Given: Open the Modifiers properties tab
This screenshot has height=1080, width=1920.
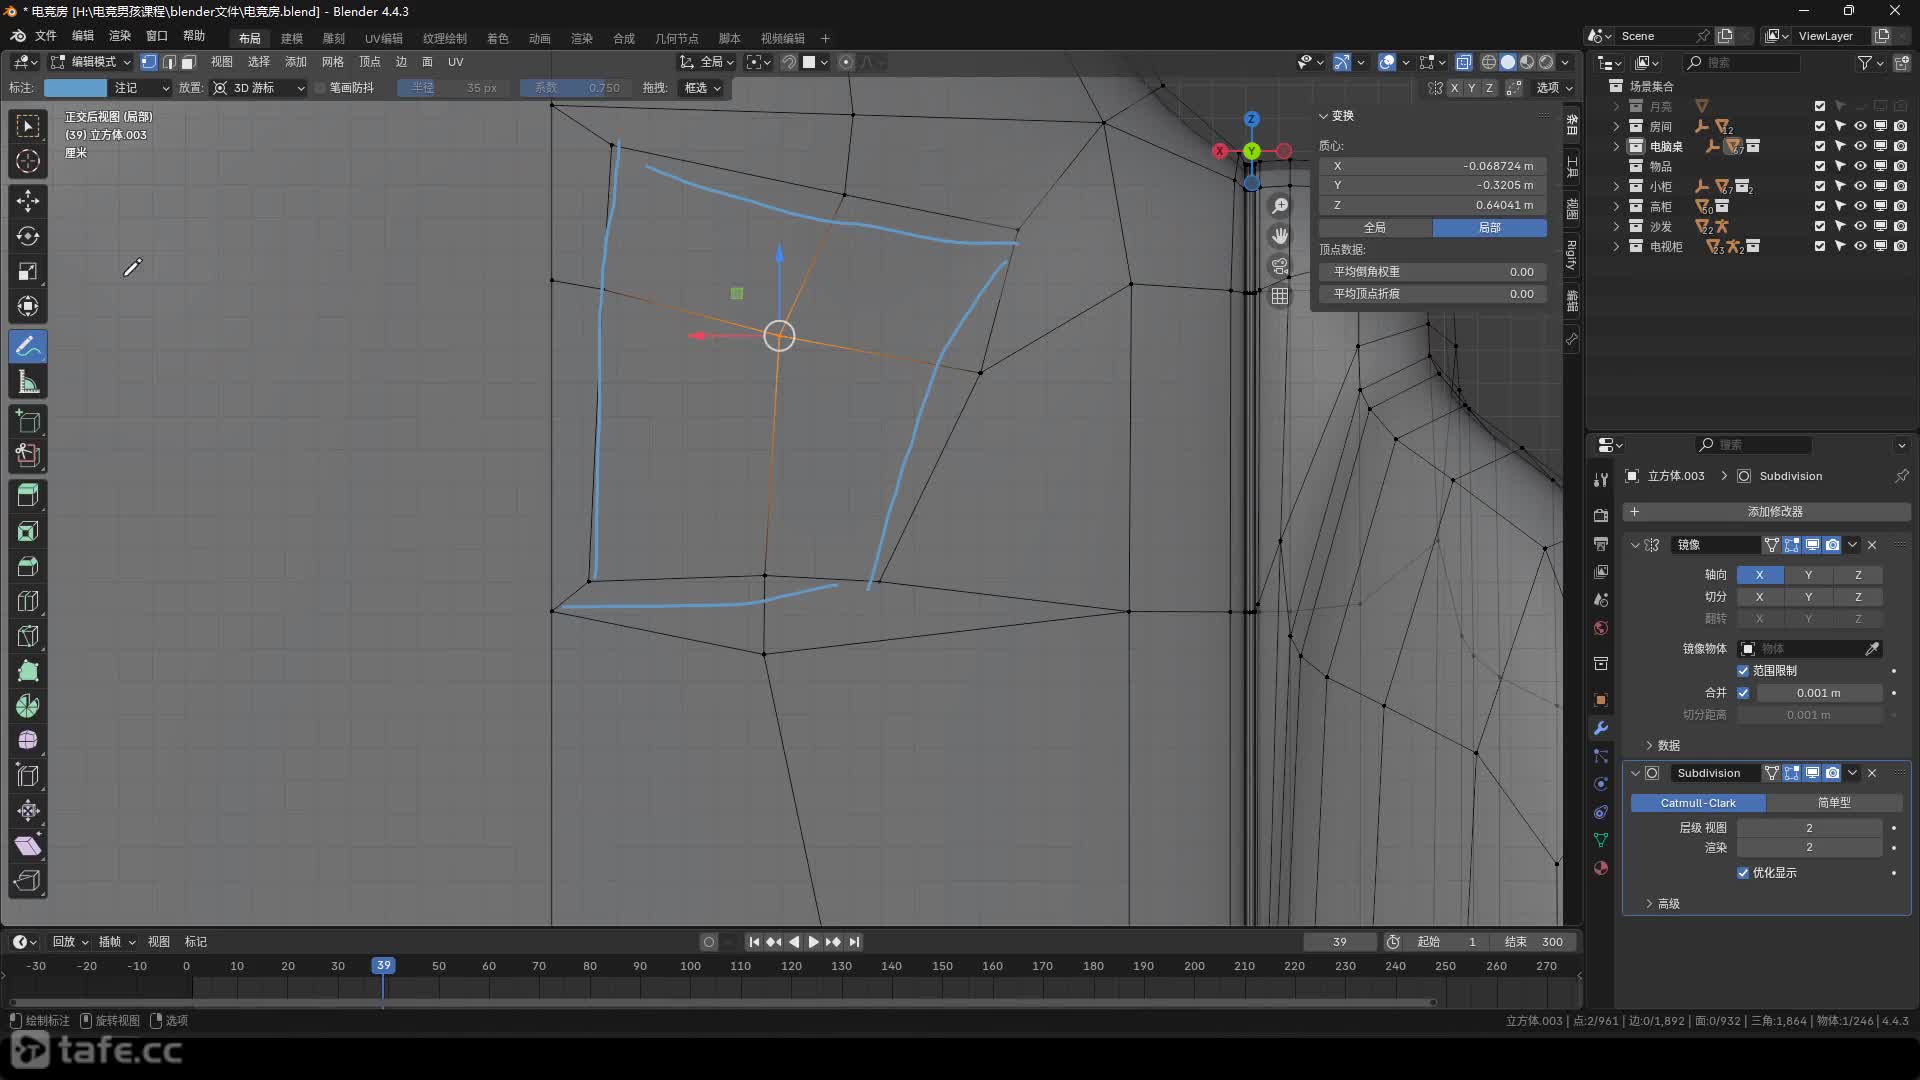Looking at the screenshot, I should (x=1601, y=728).
